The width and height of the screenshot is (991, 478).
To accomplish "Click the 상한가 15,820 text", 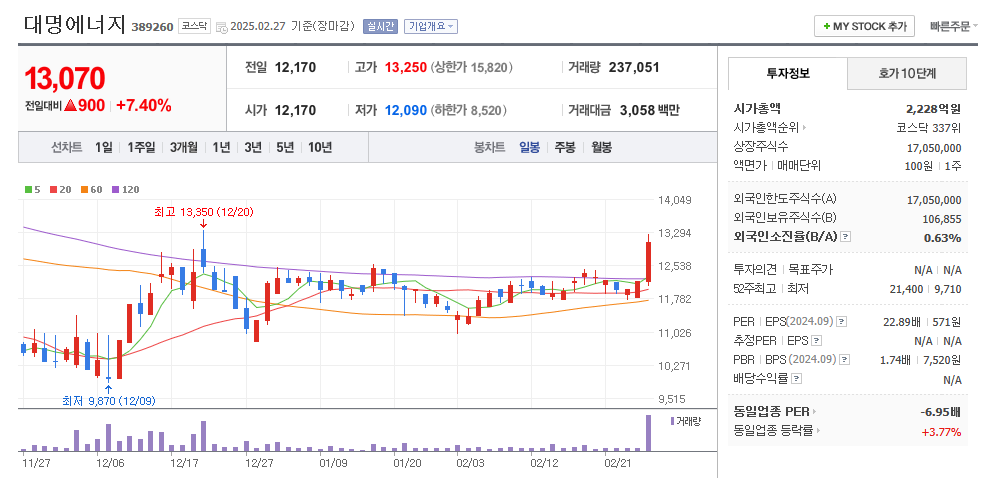I will pyautogui.click(x=471, y=67).
